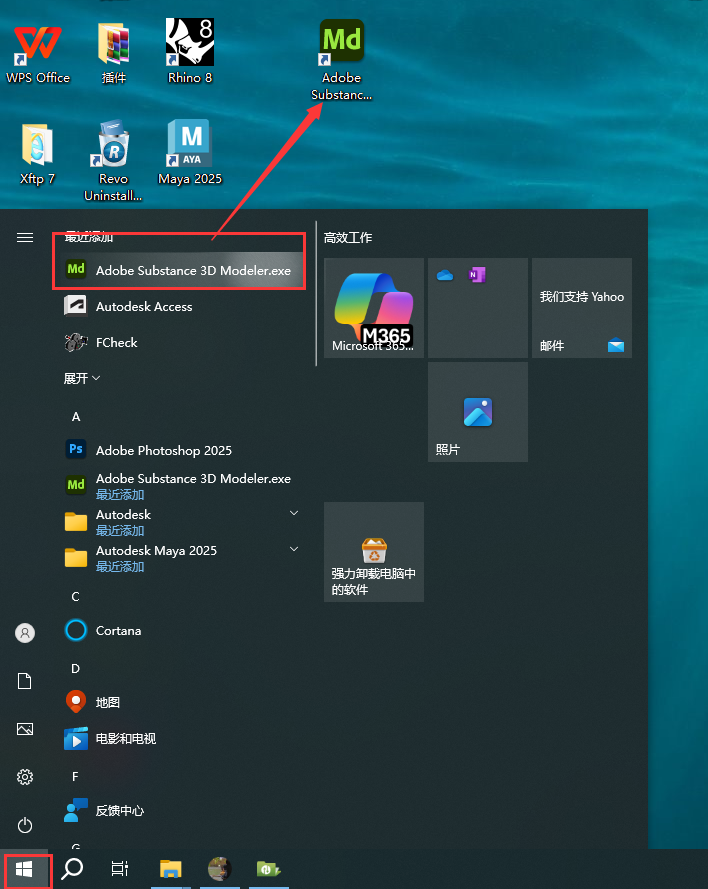
Task: Expand the Autodesk folder chevron
Action: point(294,513)
